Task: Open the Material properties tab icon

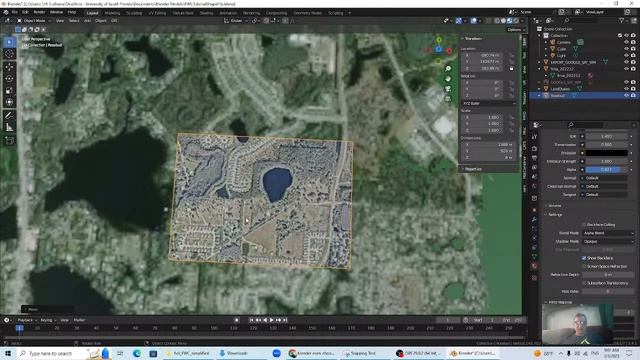Action: click(535, 266)
